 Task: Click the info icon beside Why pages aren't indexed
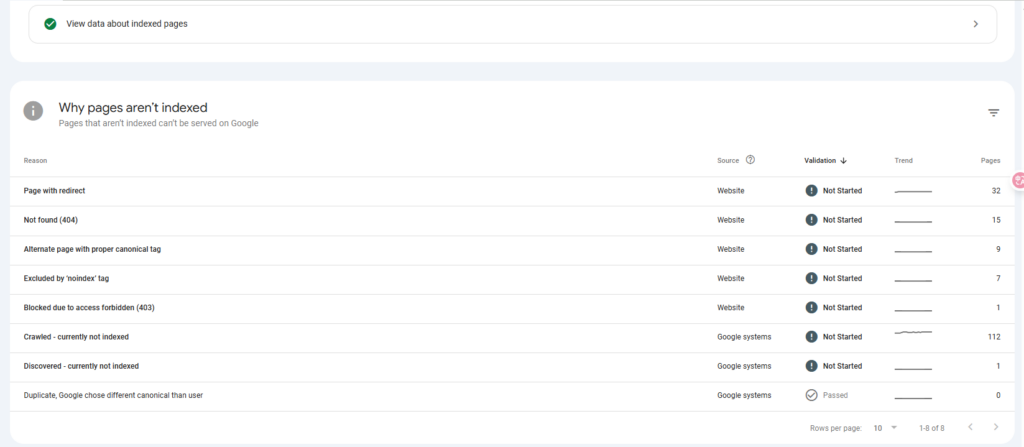34,111
